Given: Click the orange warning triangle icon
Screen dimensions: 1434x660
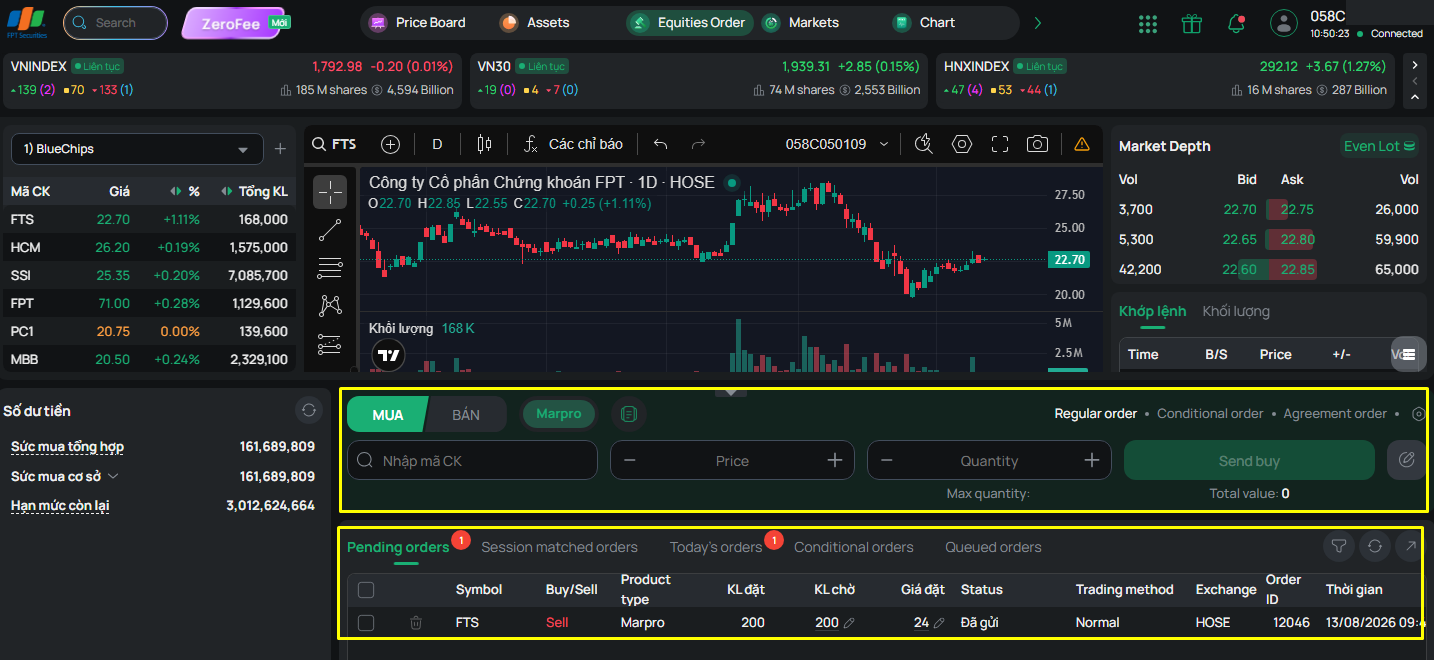Looking at the screenshot, I should [1082, 144].
